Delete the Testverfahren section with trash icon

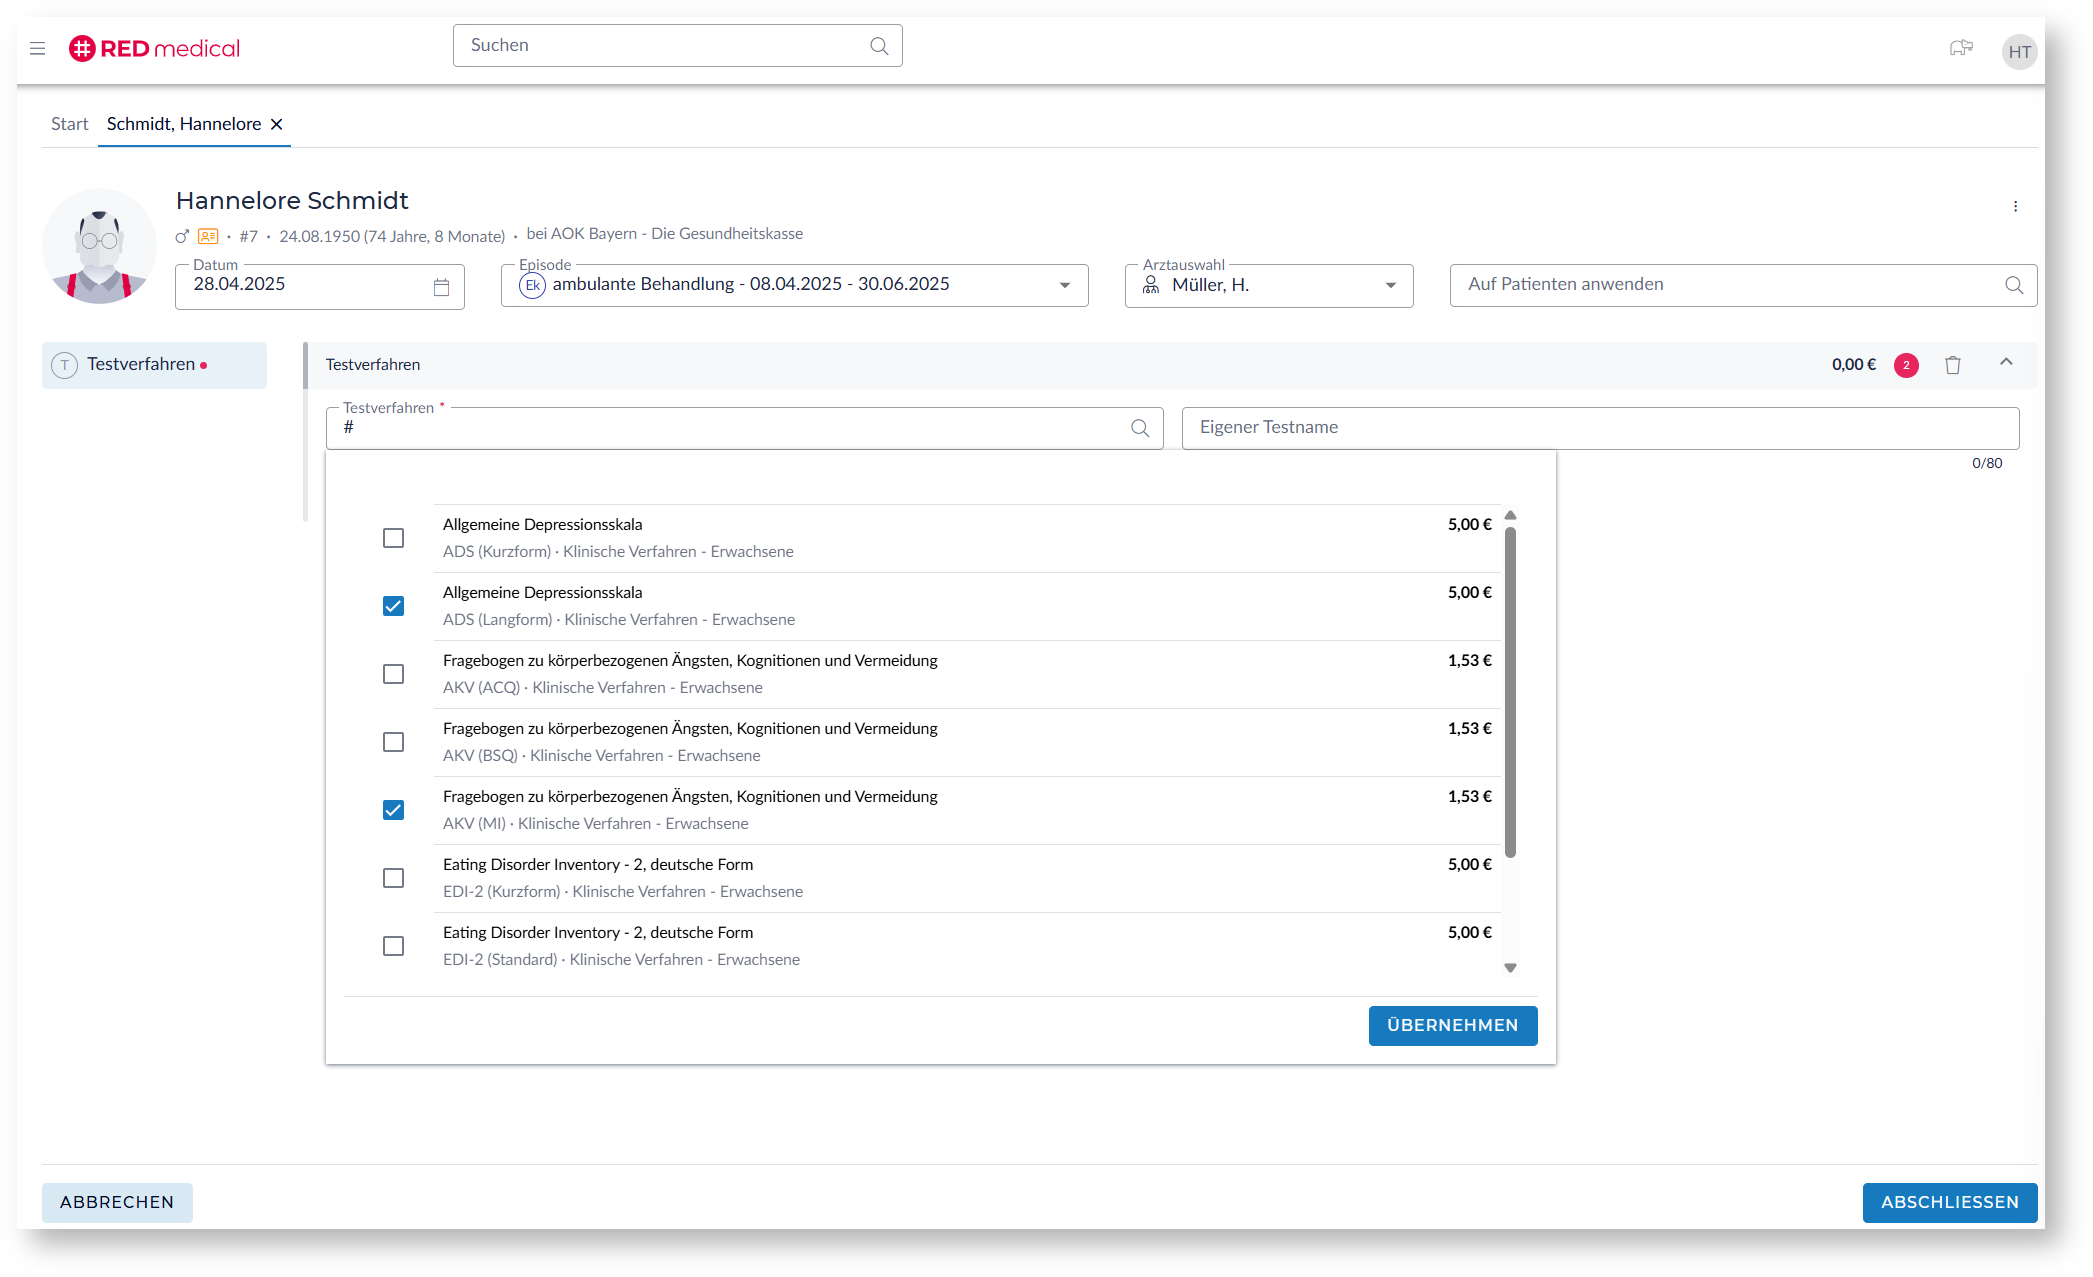[x=1952, y=365]
